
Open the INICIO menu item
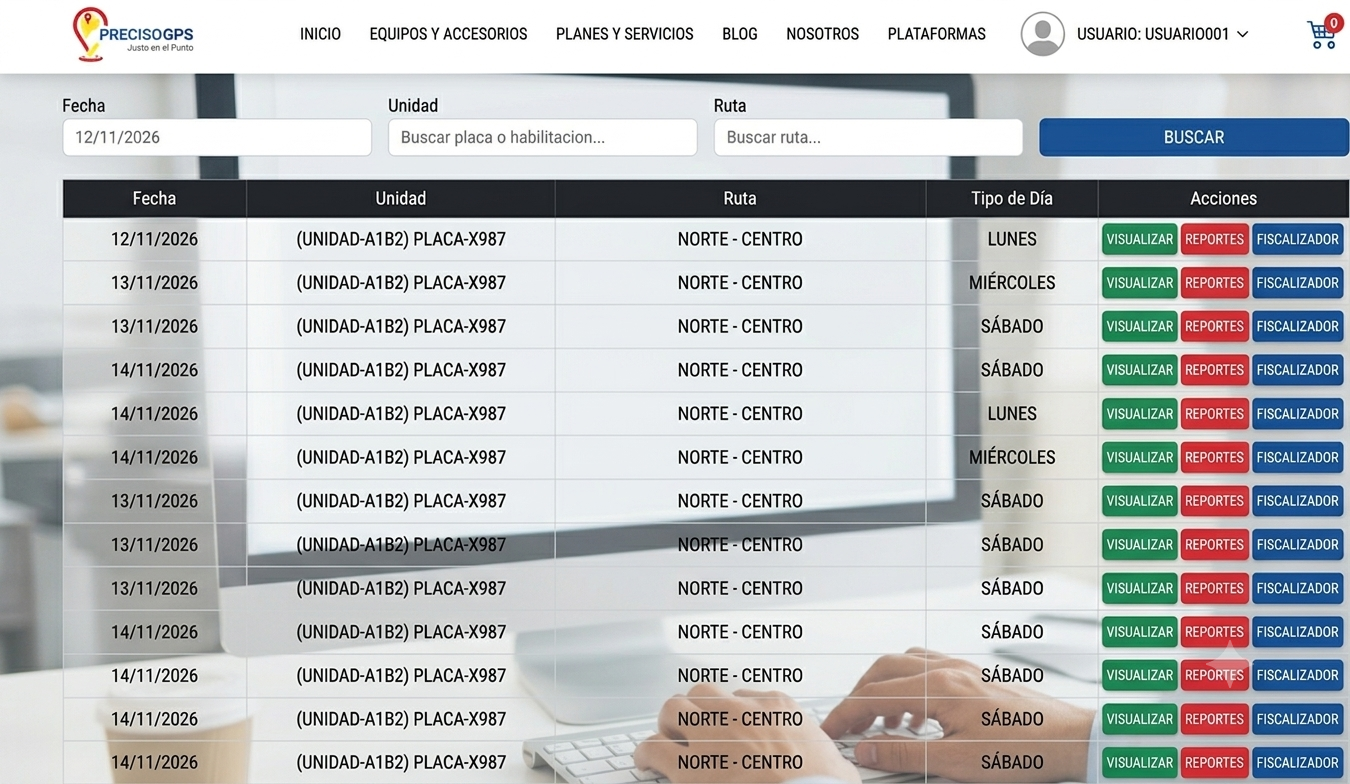pos(320,34)
